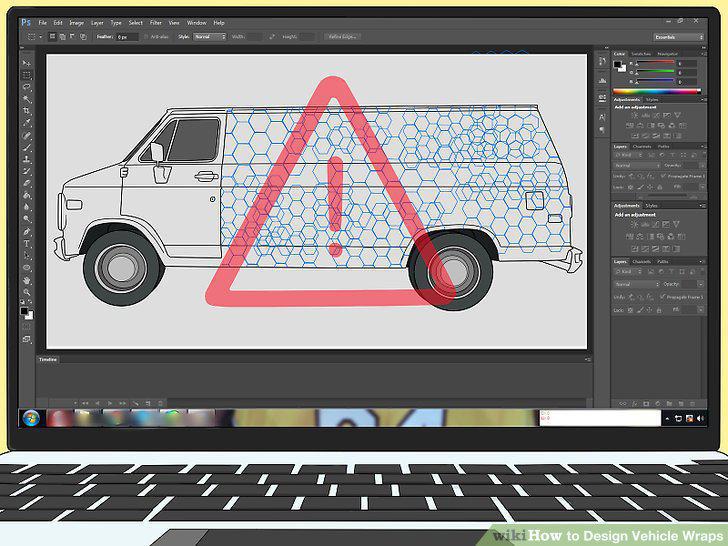Select the Pen tool
Viewport: 728px width, 546px height.
(x=26, y=231)
